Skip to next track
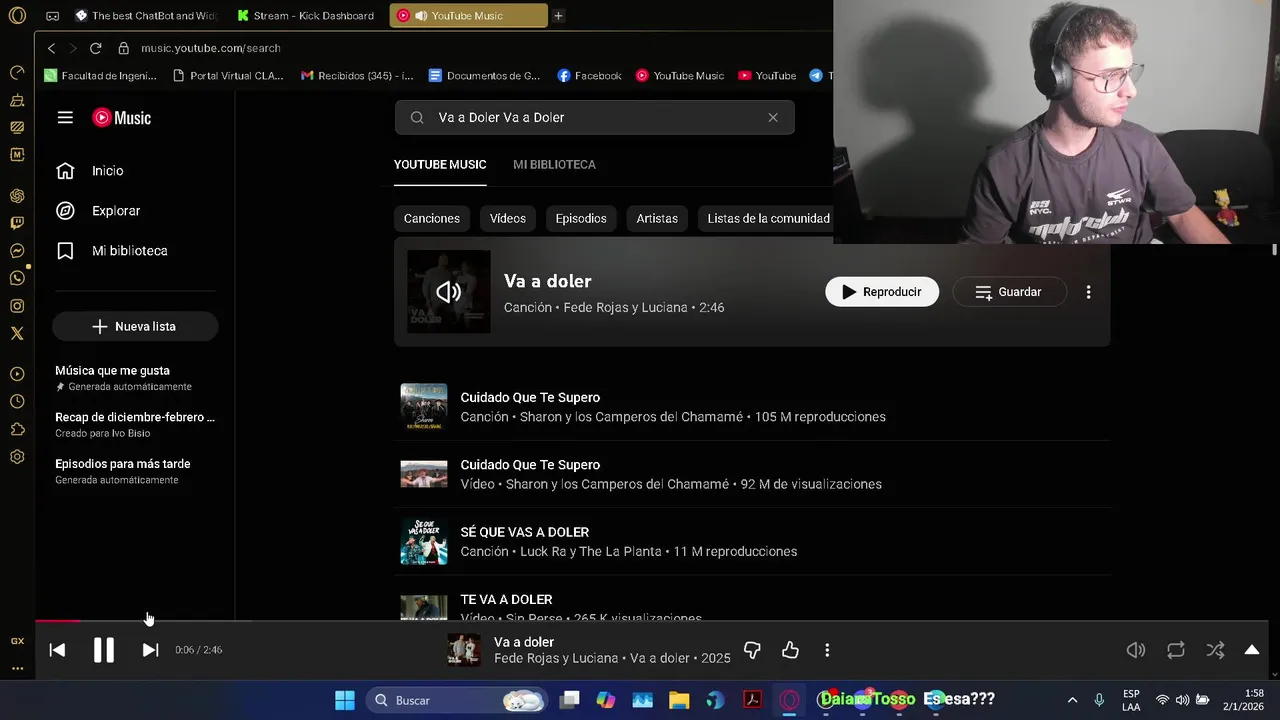 (150, 650)
